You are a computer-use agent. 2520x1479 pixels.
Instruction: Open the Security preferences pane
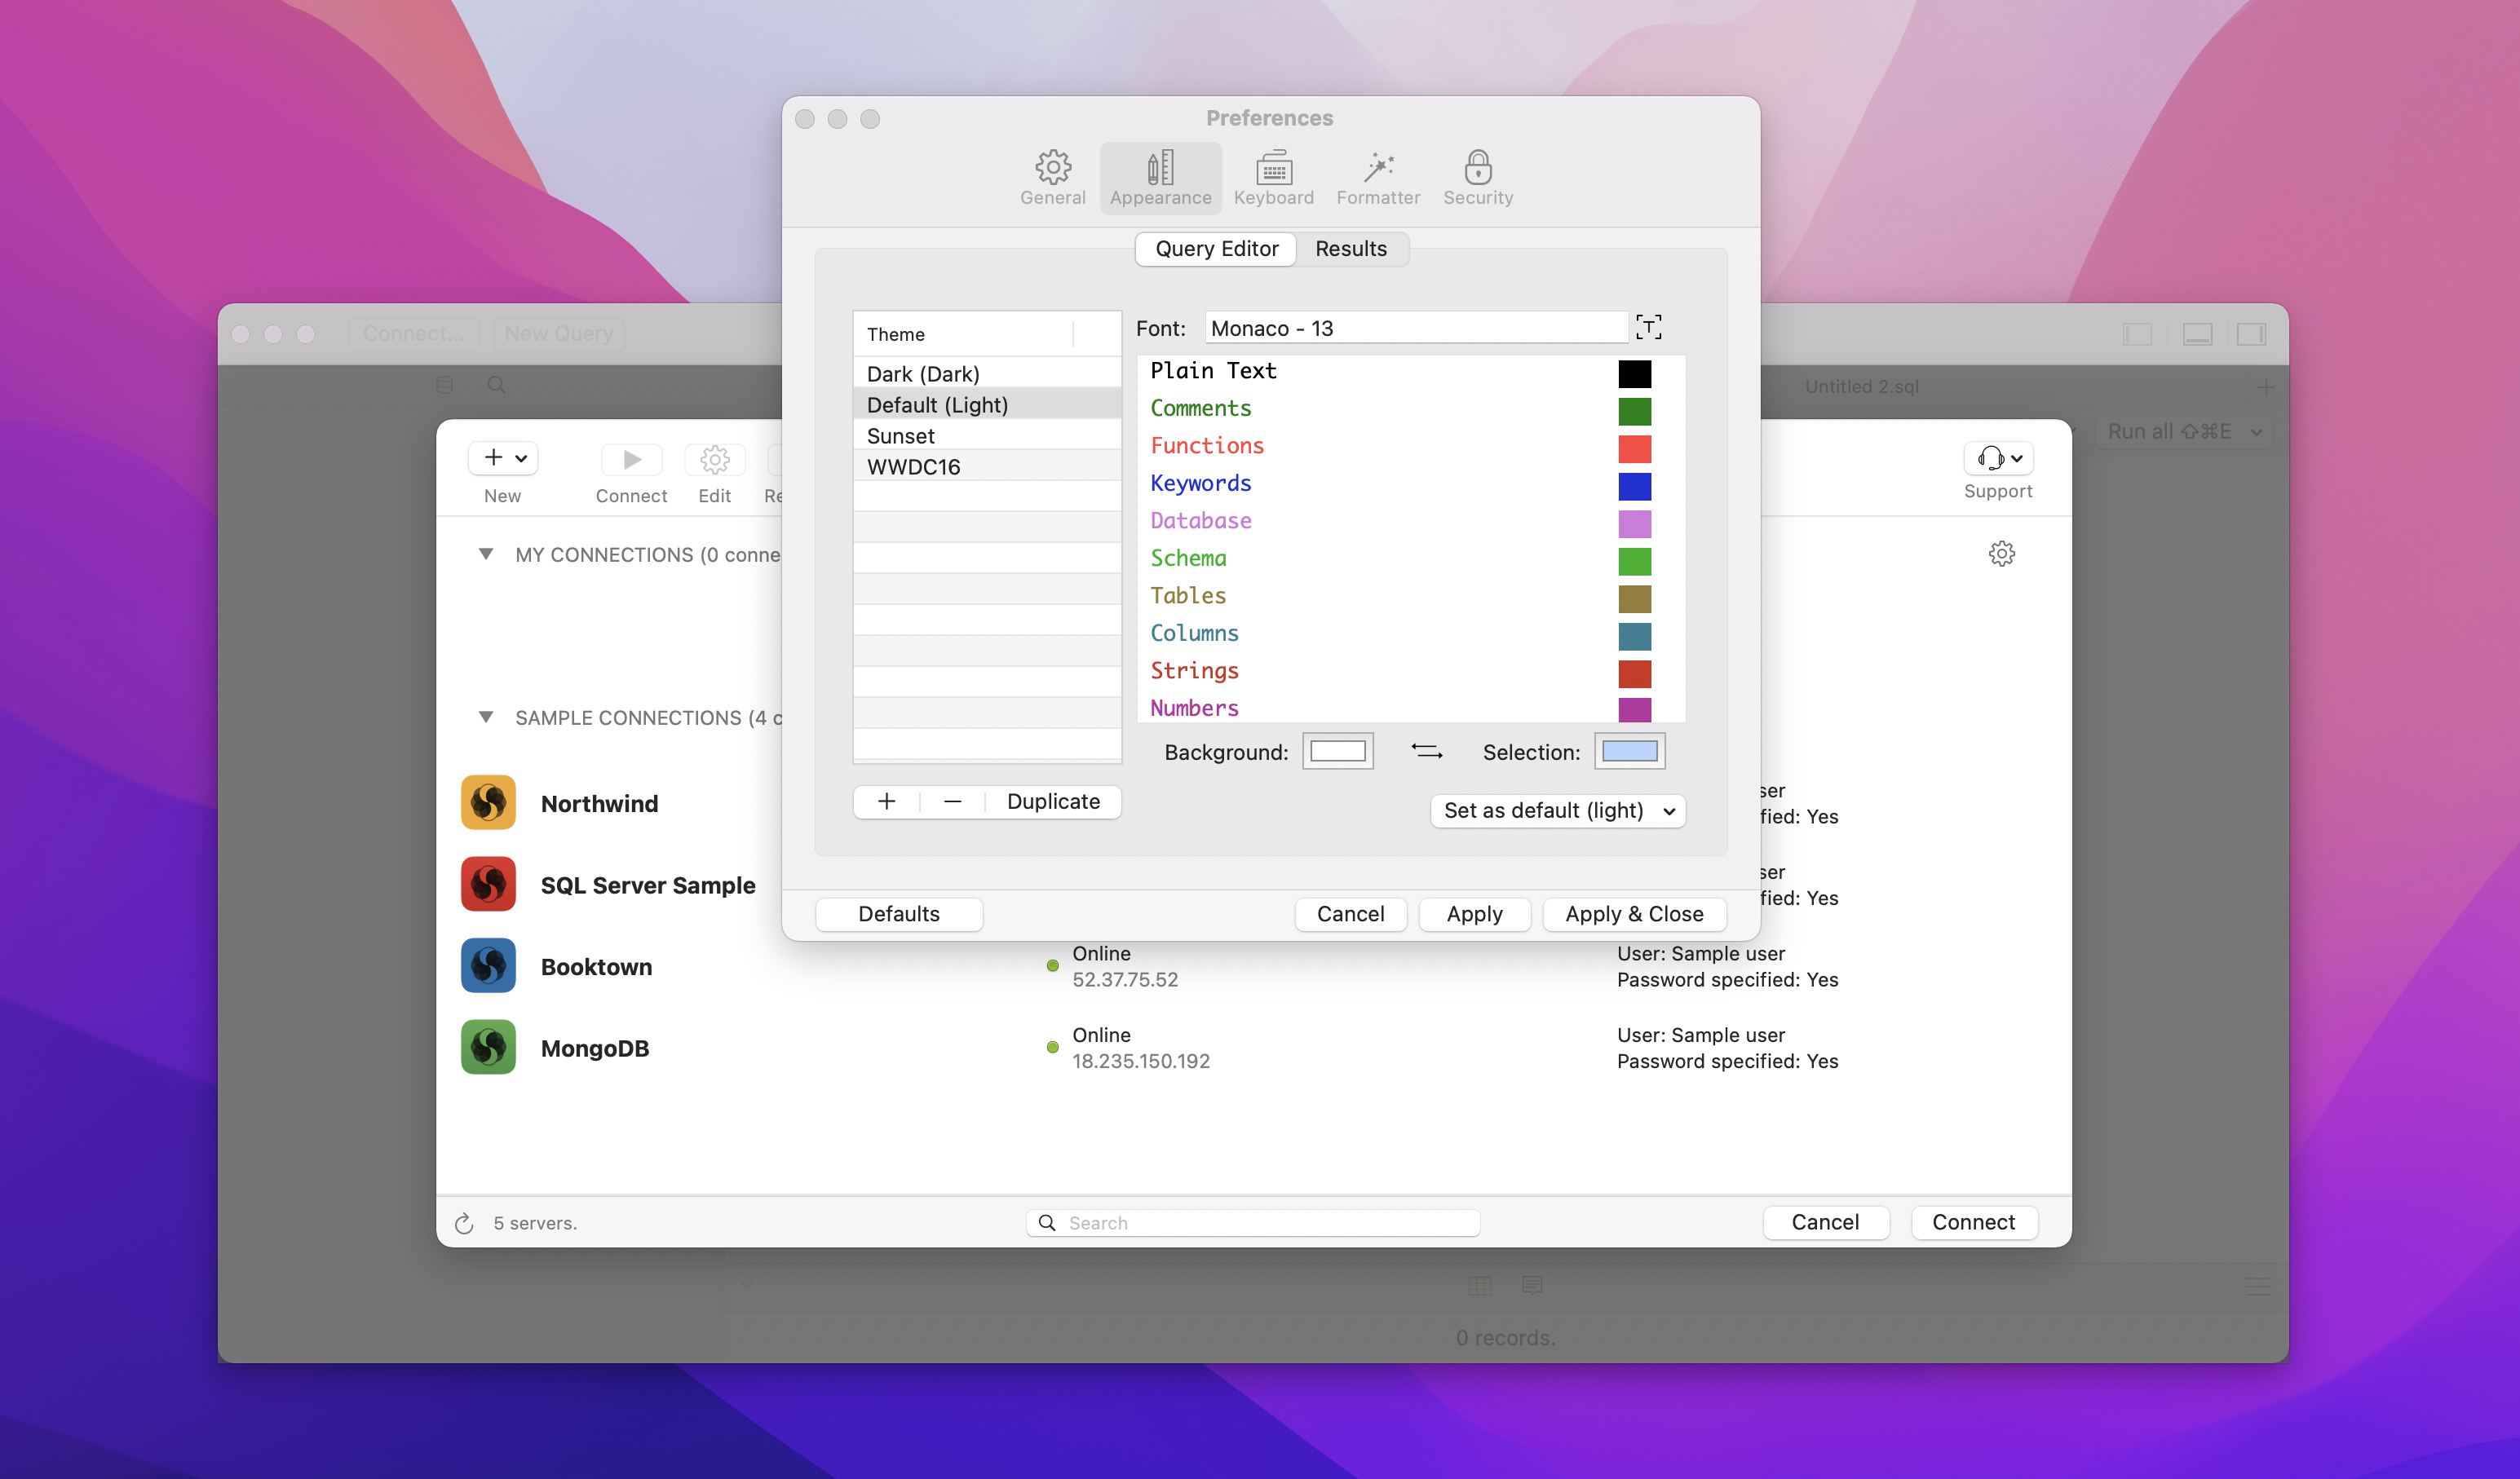[x=1477, y=177]
